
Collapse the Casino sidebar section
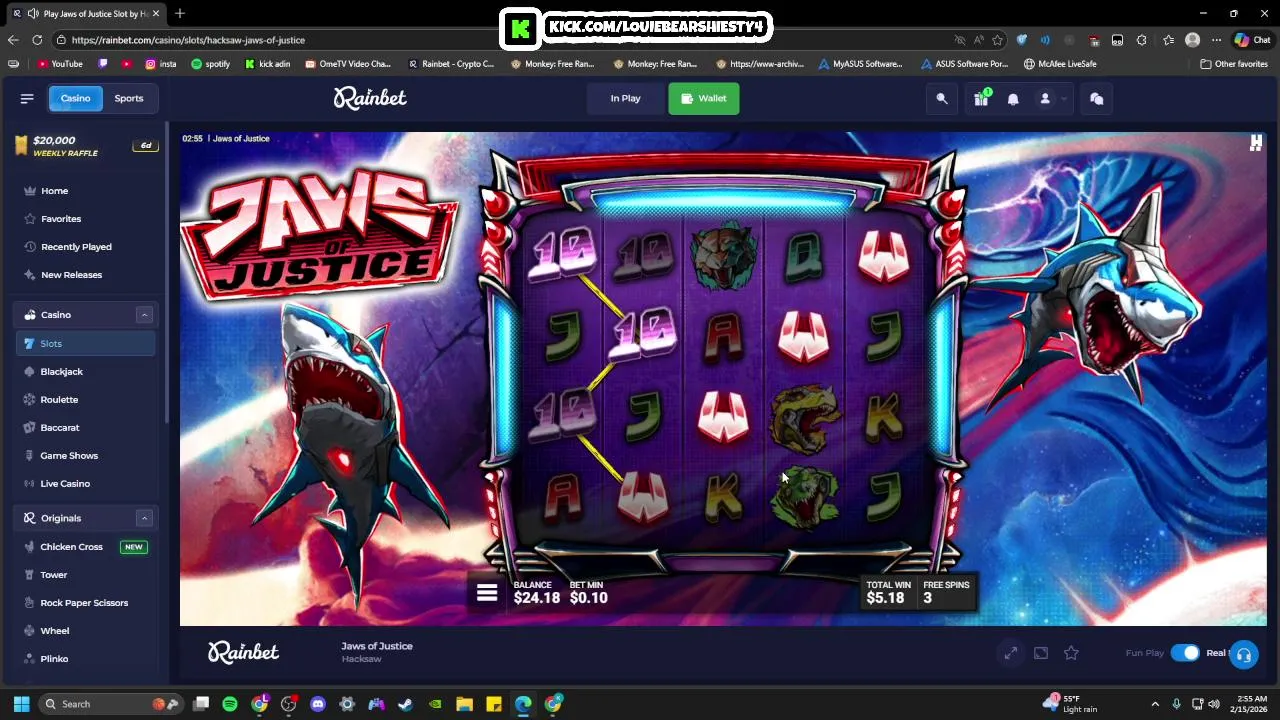(x=144, y=315)
